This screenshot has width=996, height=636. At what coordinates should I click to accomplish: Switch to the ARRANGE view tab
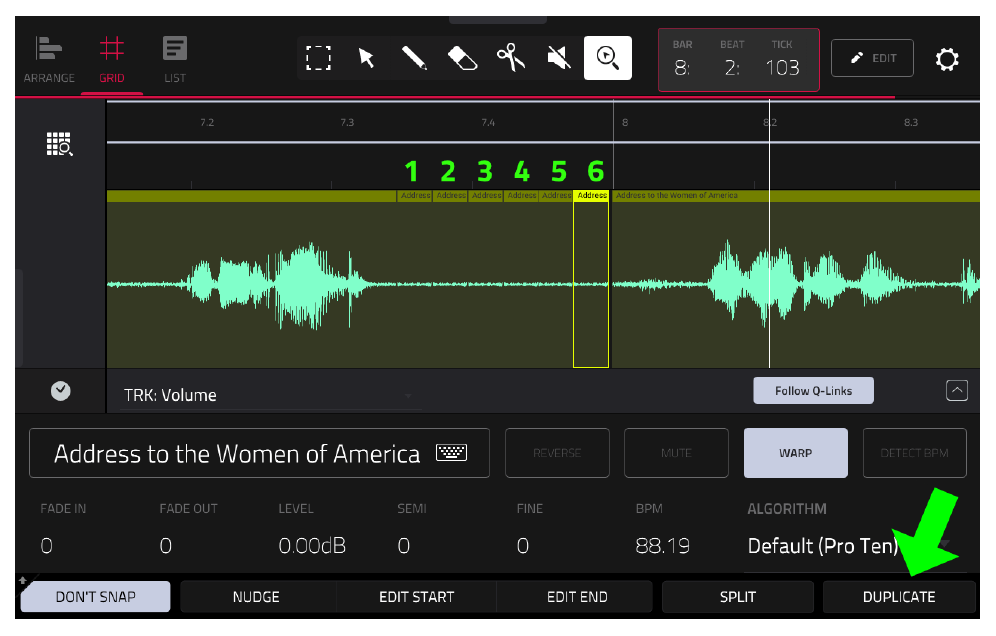[49, 60]
